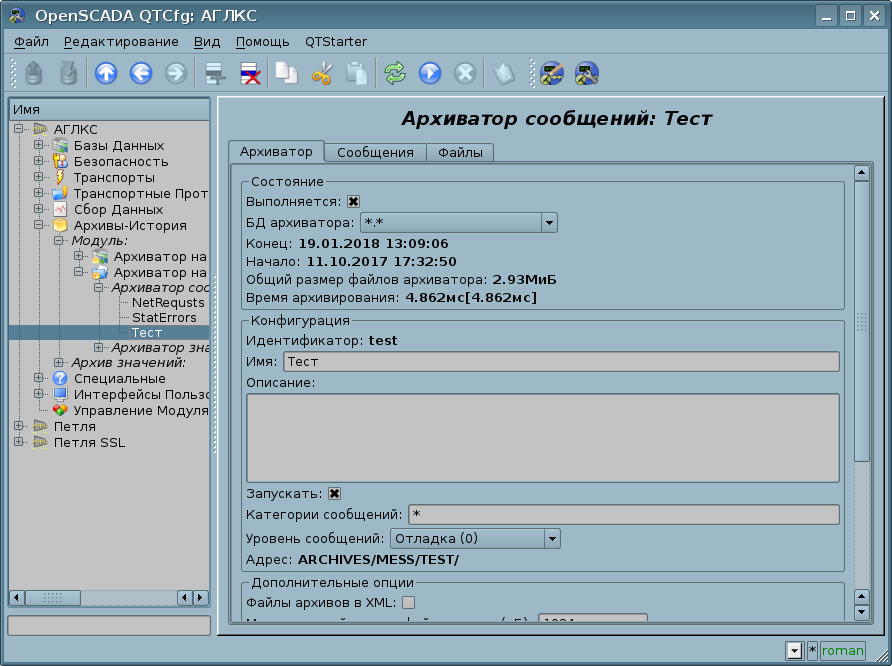
Task: Copy the item with the copy icon
Action: pyautogui.click(x=286, y=73)
